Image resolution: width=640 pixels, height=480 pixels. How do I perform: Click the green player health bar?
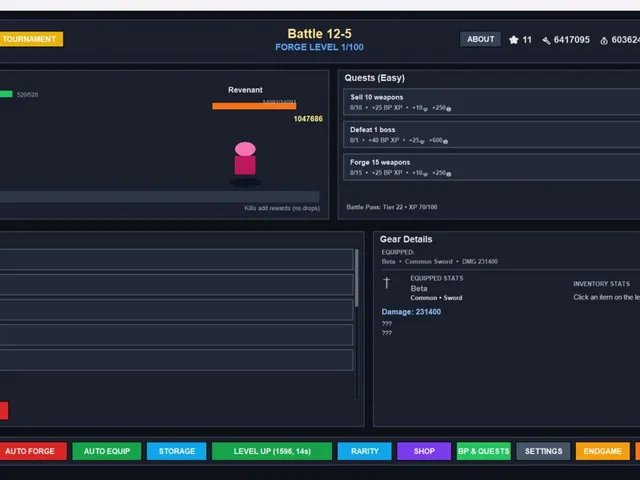point(6,94)
